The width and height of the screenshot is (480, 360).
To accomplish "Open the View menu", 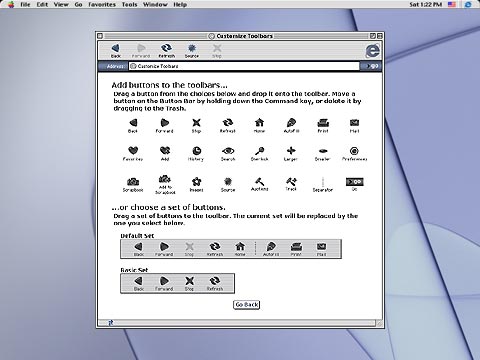I will (61, 4).
